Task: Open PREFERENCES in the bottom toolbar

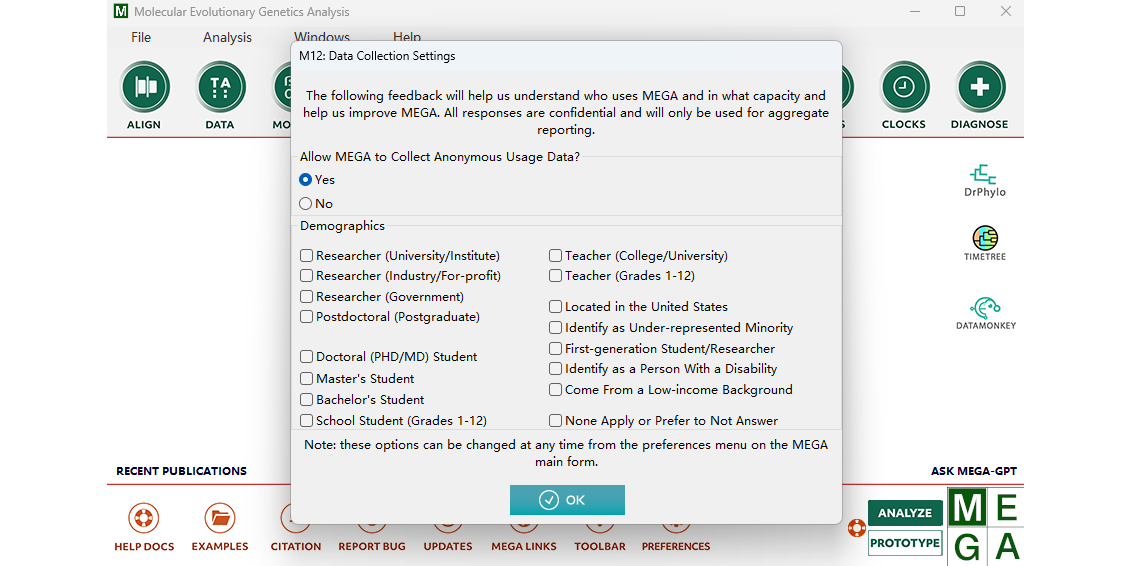Action: click(676, 546)
